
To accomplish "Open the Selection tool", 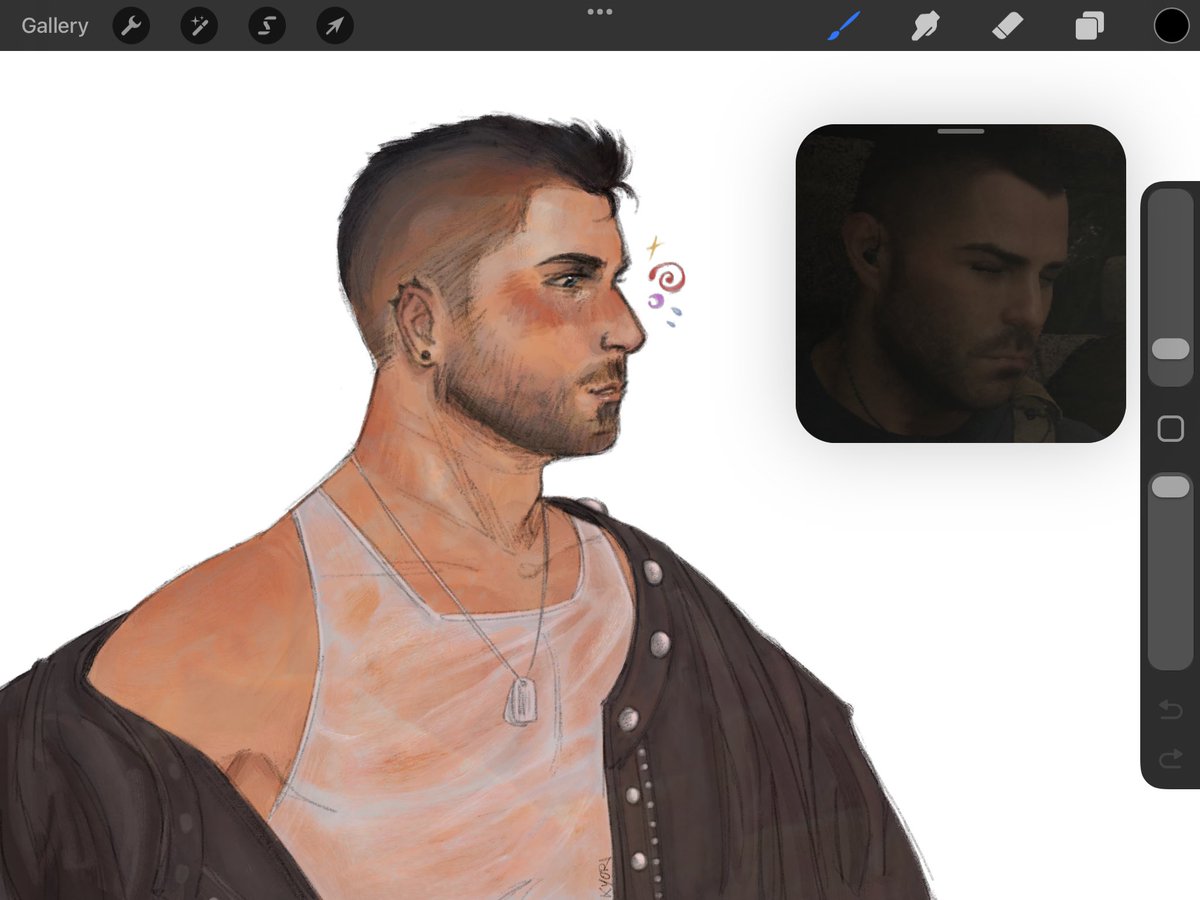I will (x=266, y=26).
